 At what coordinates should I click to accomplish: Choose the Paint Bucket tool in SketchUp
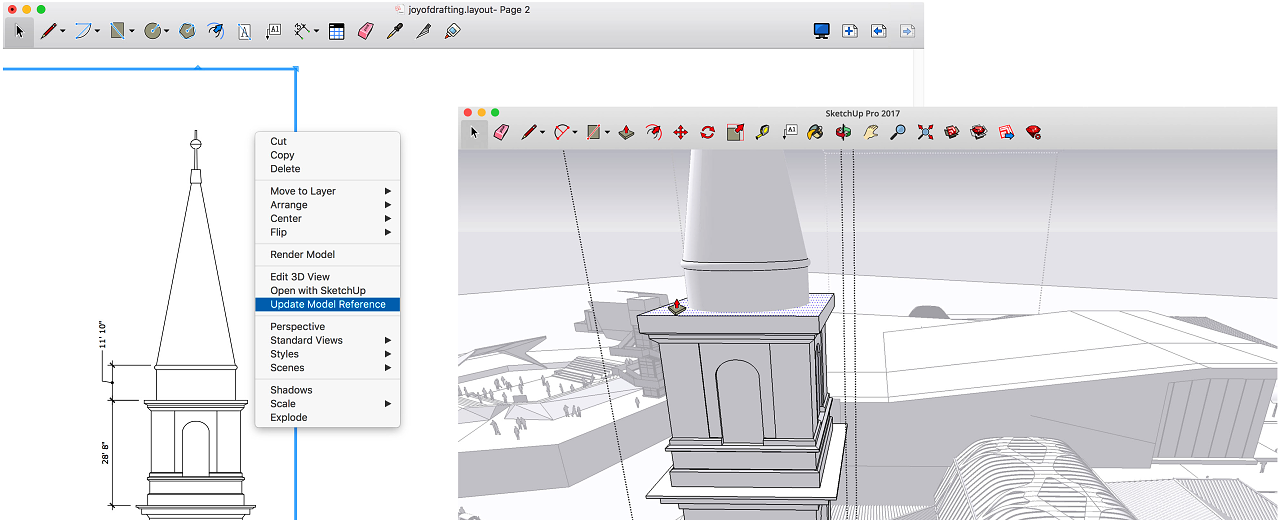coord(816,132)
